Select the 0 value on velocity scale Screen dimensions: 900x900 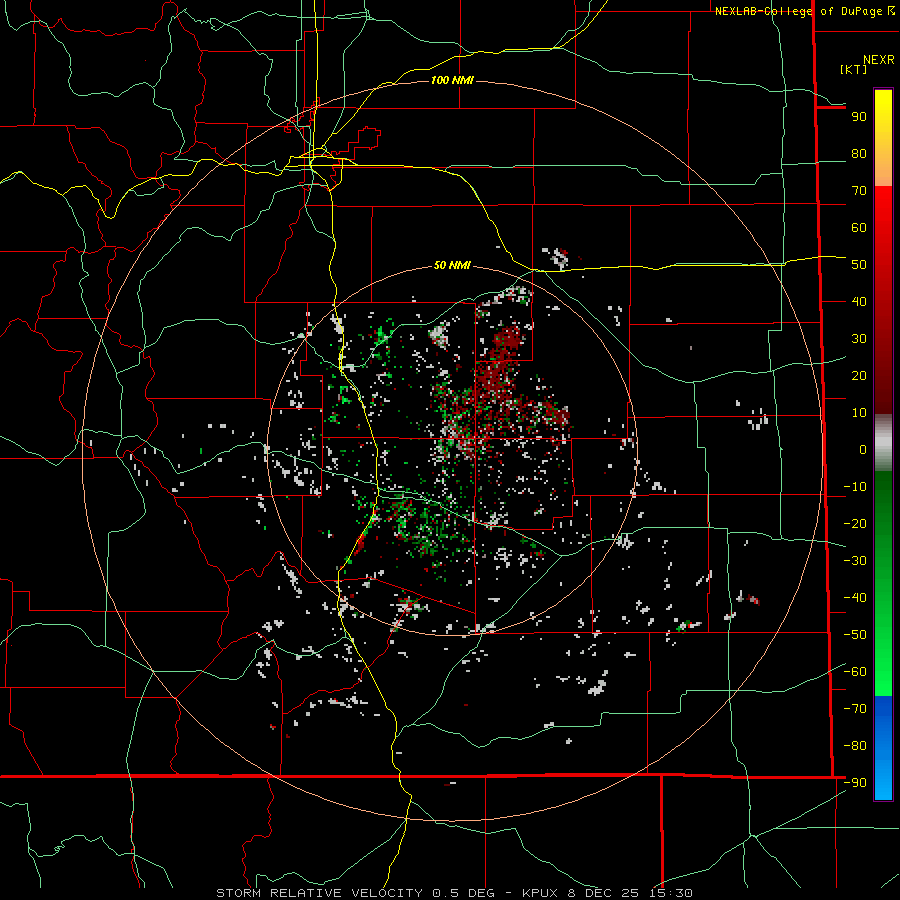(x=863, y=450)
